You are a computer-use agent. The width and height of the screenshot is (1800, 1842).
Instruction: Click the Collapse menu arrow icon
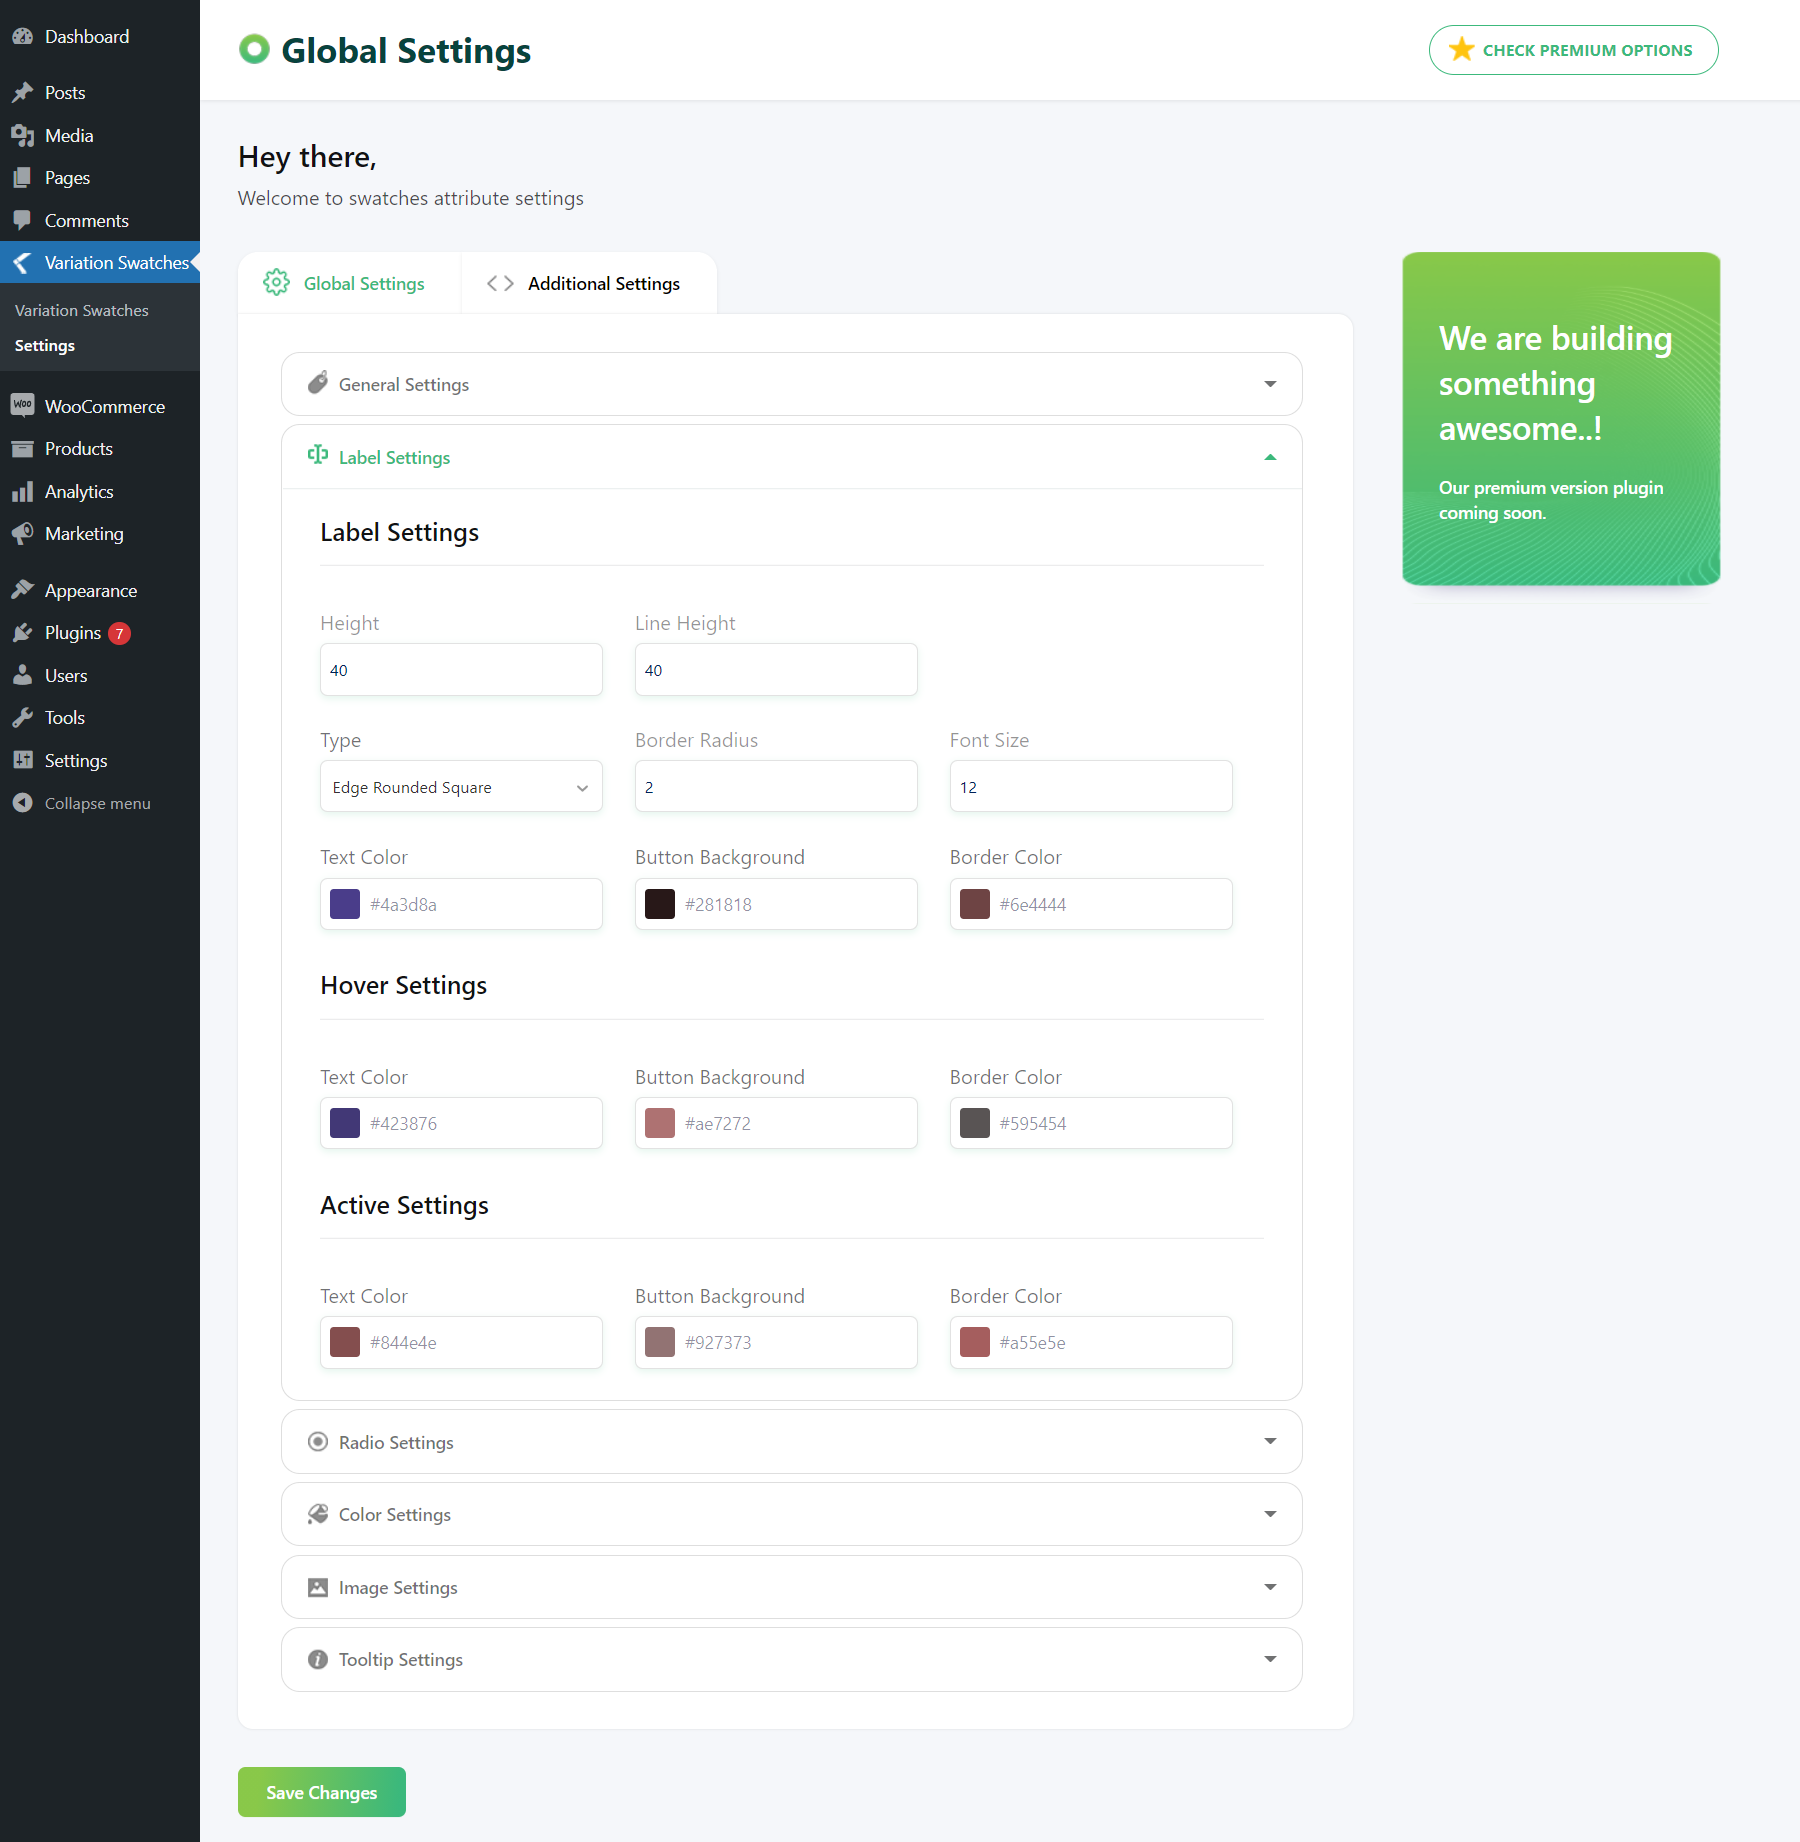[23, 803]
